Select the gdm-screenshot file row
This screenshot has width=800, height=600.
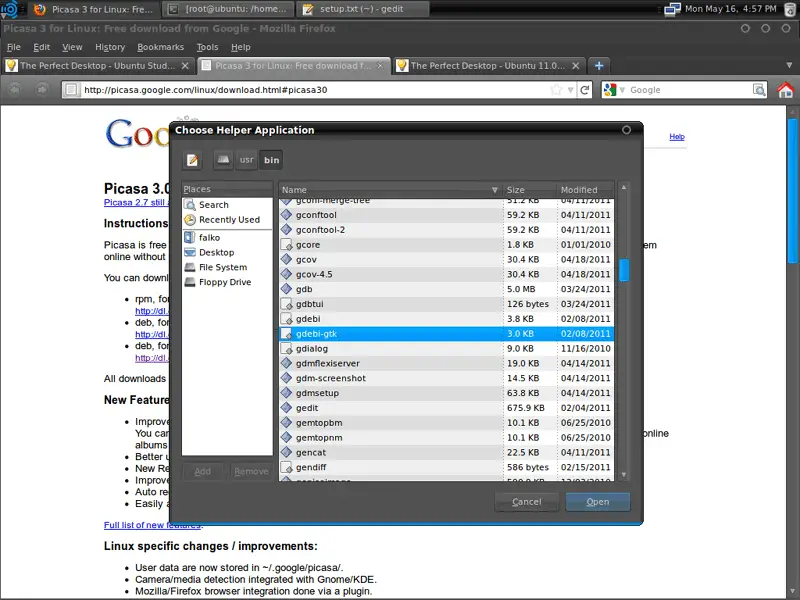coord(446,378)
